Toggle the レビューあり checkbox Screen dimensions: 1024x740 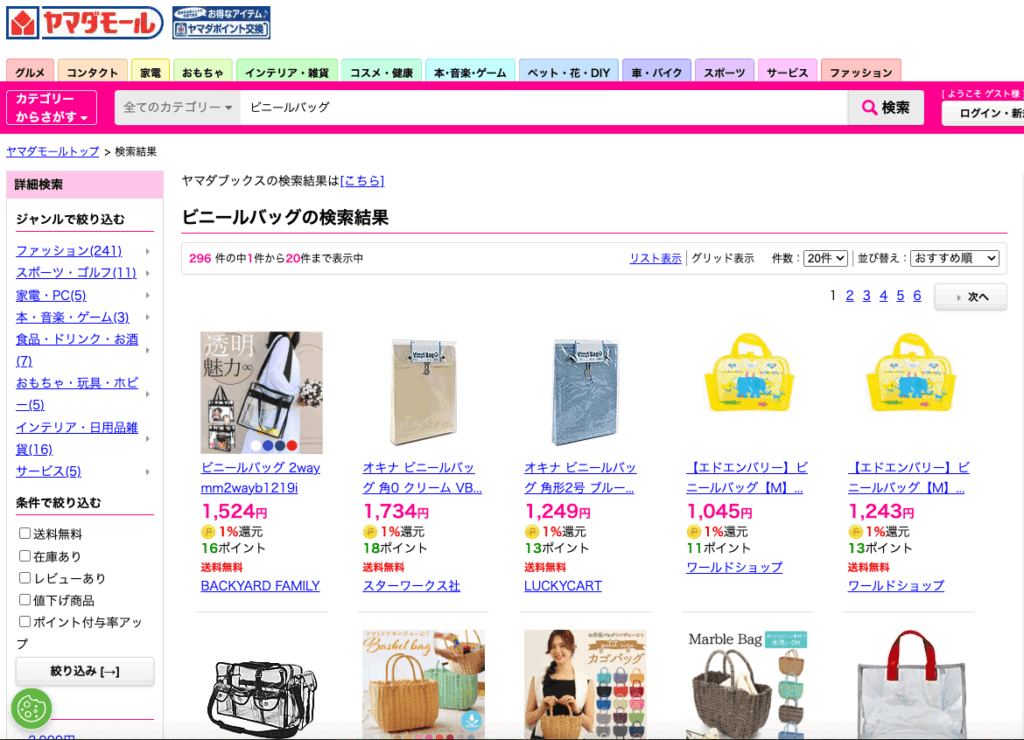click(x=25, y=578)
